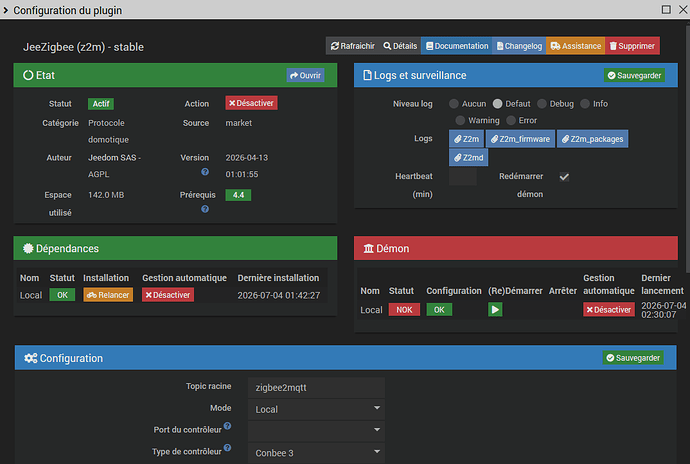Click Désactiver in the Action row

pos(251,103)
